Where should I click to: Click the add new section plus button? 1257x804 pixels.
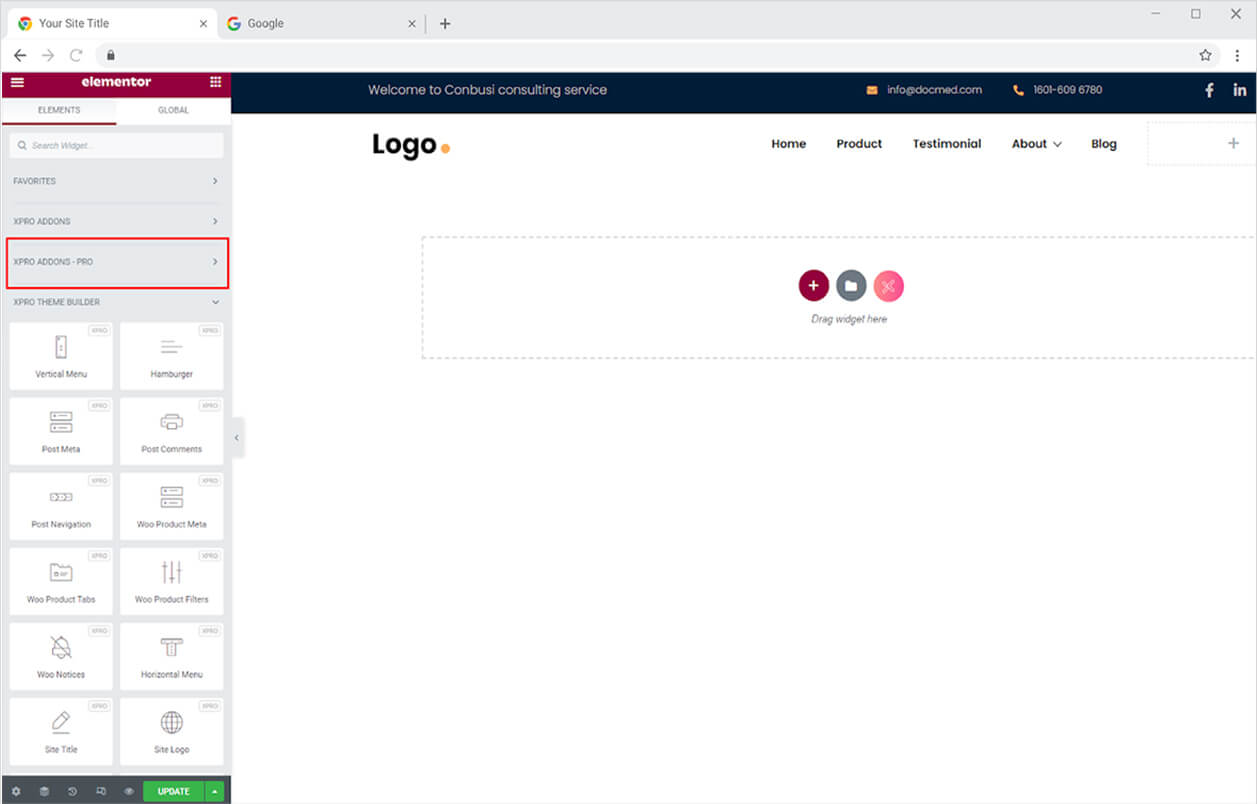[814, 286]
